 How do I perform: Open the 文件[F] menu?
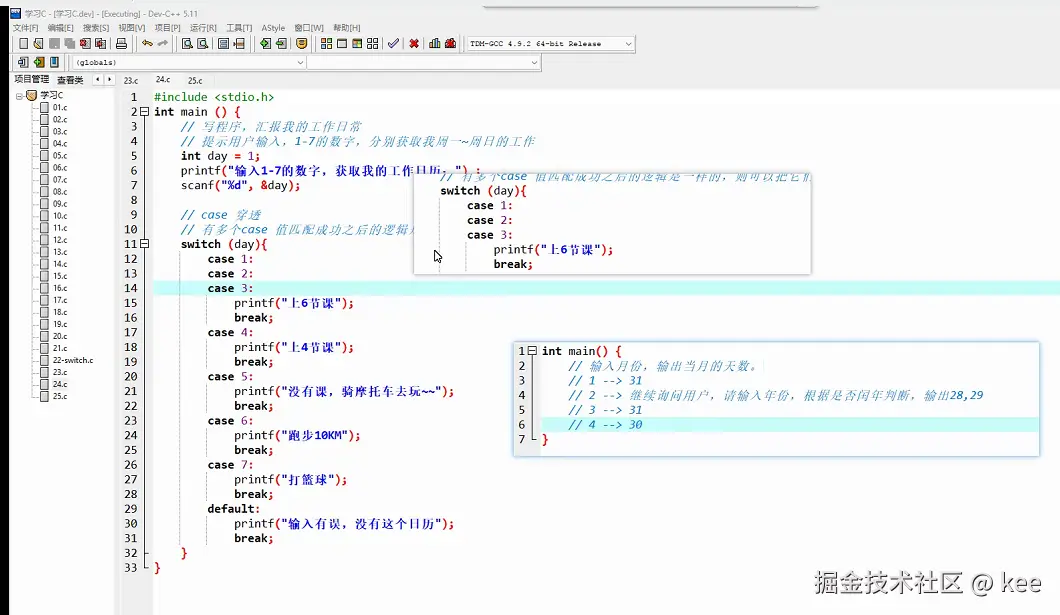tap(26, 28)
